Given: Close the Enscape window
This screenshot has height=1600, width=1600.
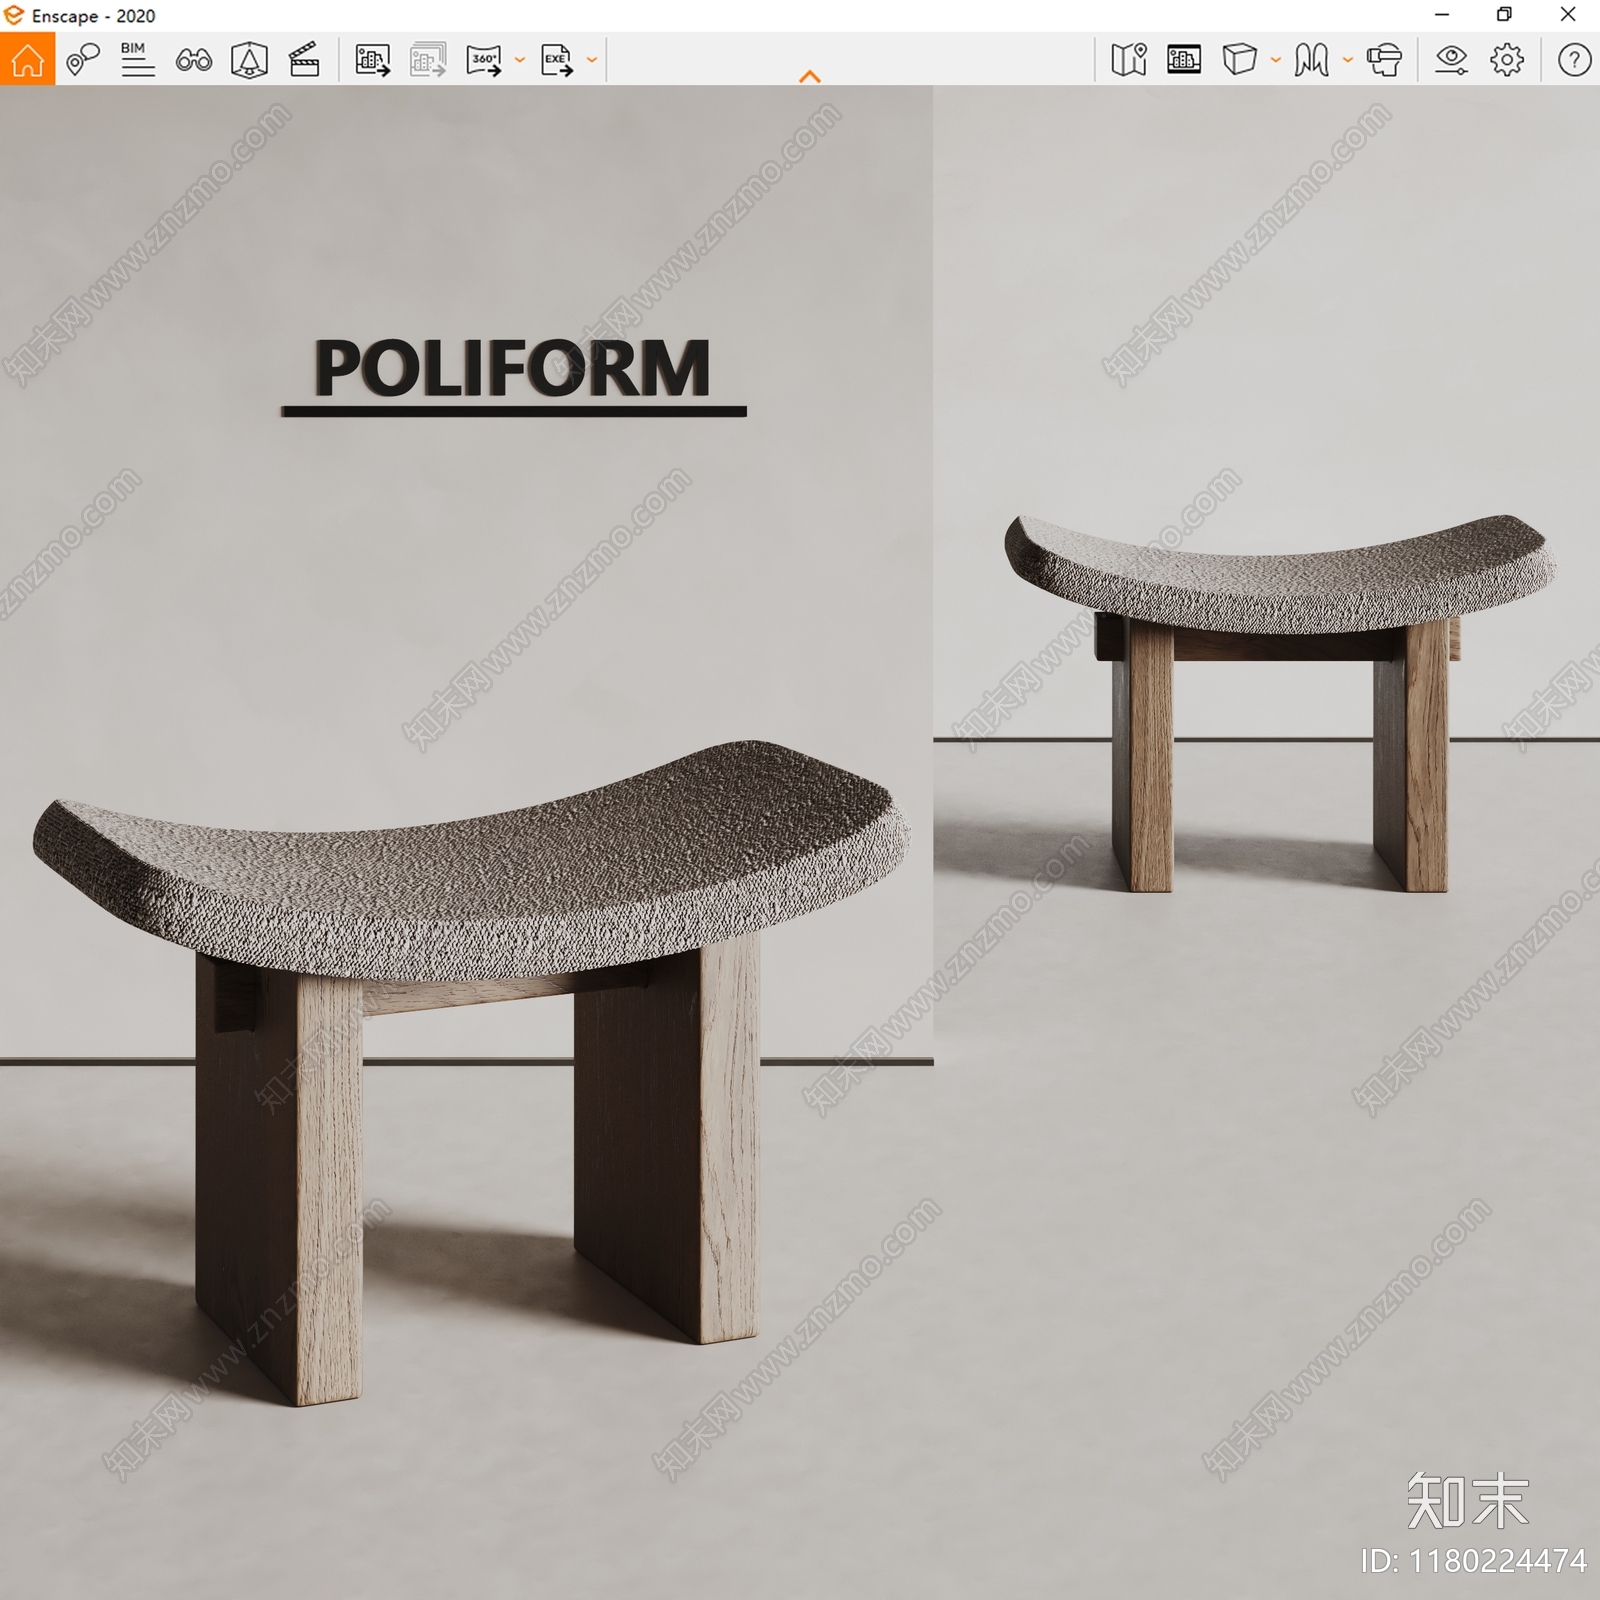Looking at the screenshot, I should (x=1568, y=15).
